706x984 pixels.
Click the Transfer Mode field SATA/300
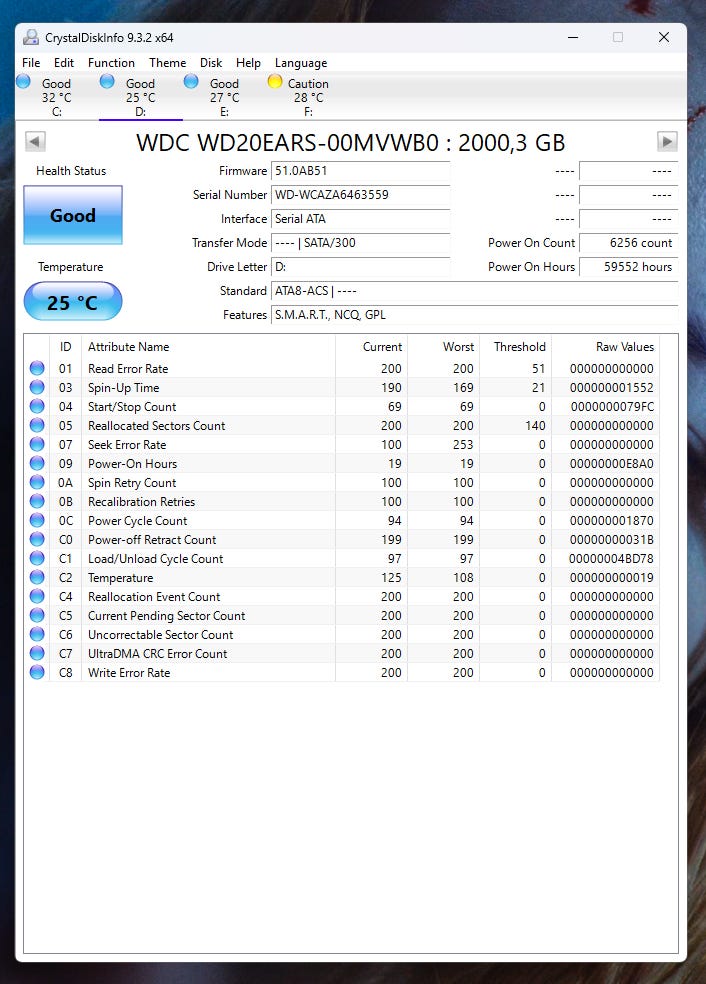coord(360,243)
